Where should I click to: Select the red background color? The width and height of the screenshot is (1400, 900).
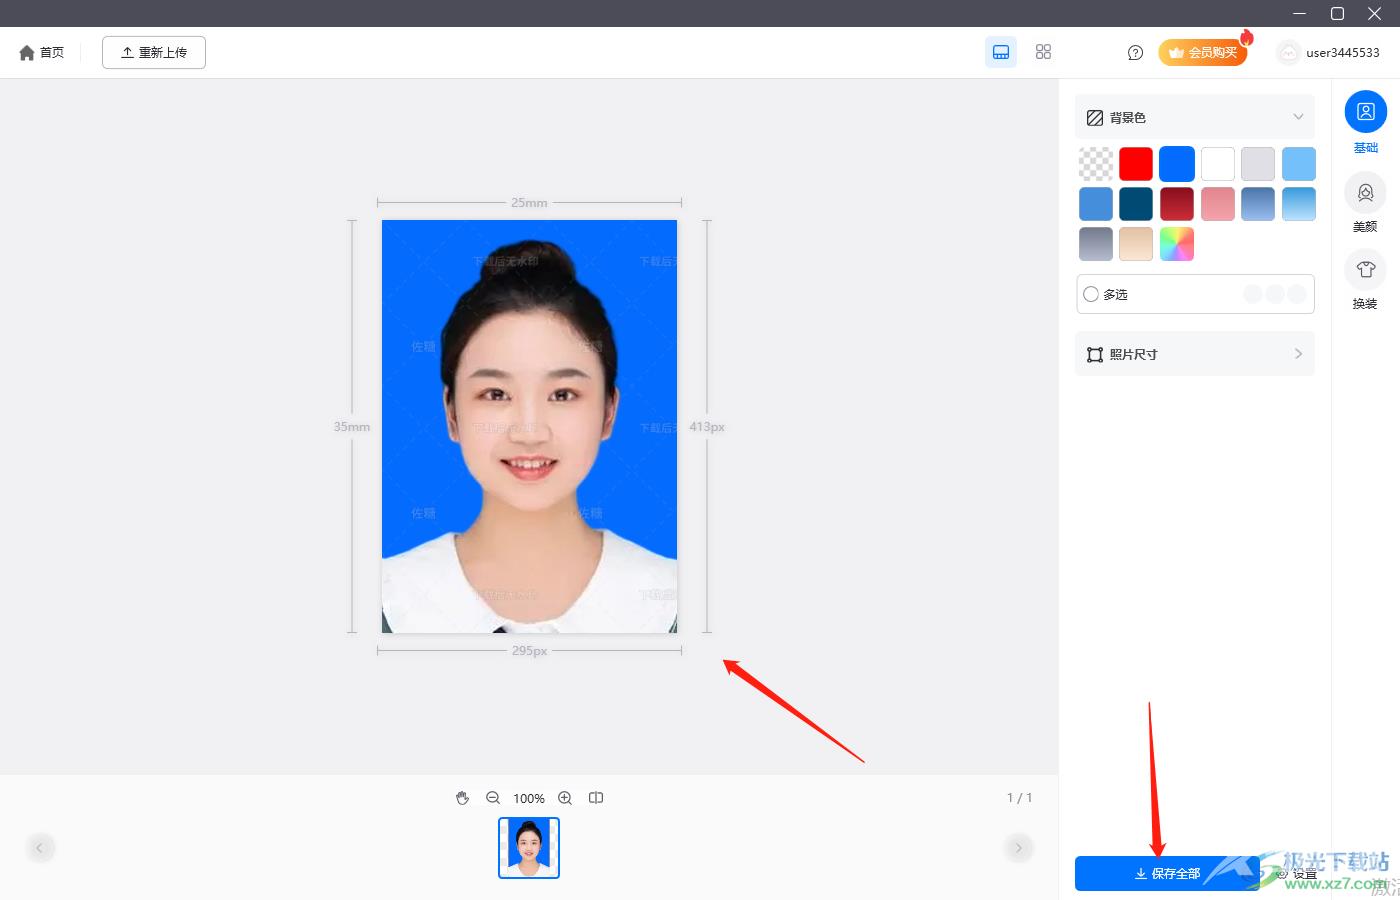click(x=1136, y=164)
